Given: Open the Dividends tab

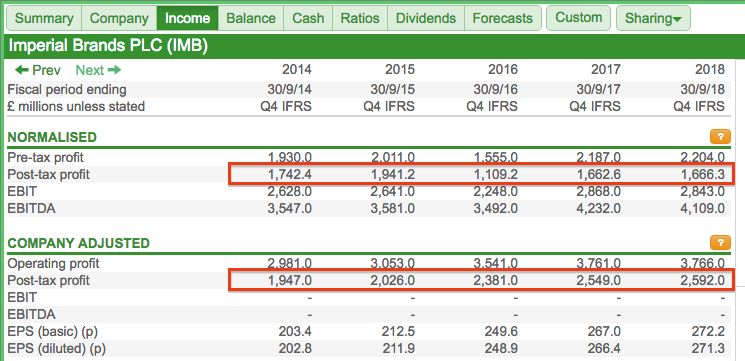Looking at the screenshot, I should coord(426,18).
